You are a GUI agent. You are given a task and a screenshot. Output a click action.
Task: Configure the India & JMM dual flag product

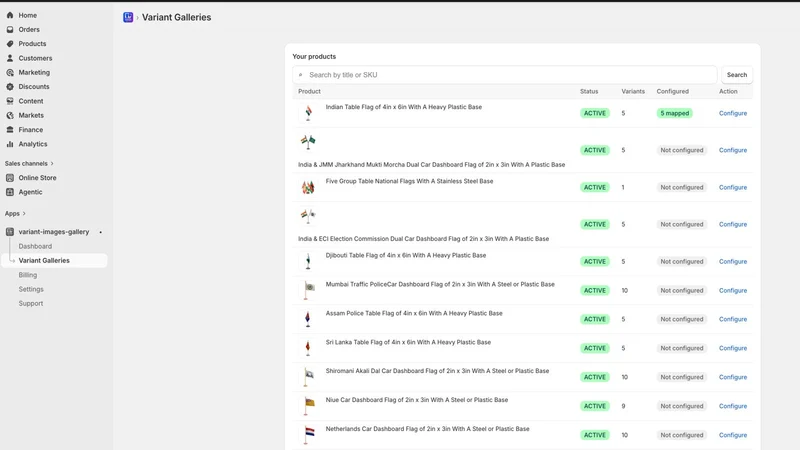click(733, 150)
